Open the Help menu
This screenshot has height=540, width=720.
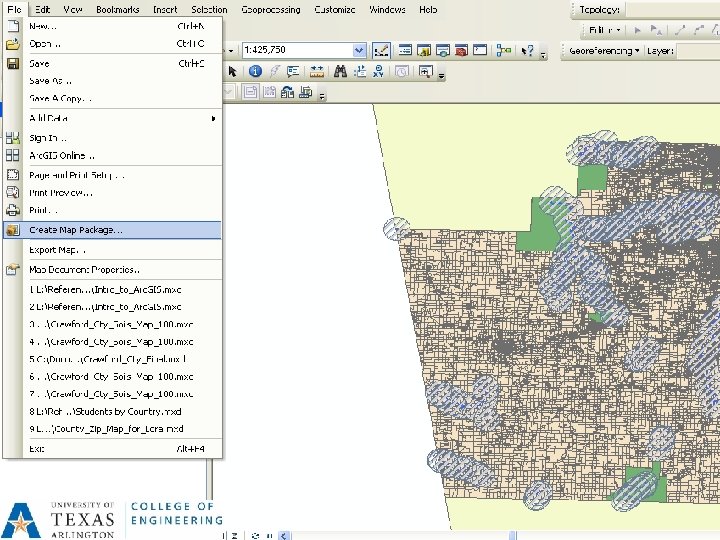(x=428, y=9)
